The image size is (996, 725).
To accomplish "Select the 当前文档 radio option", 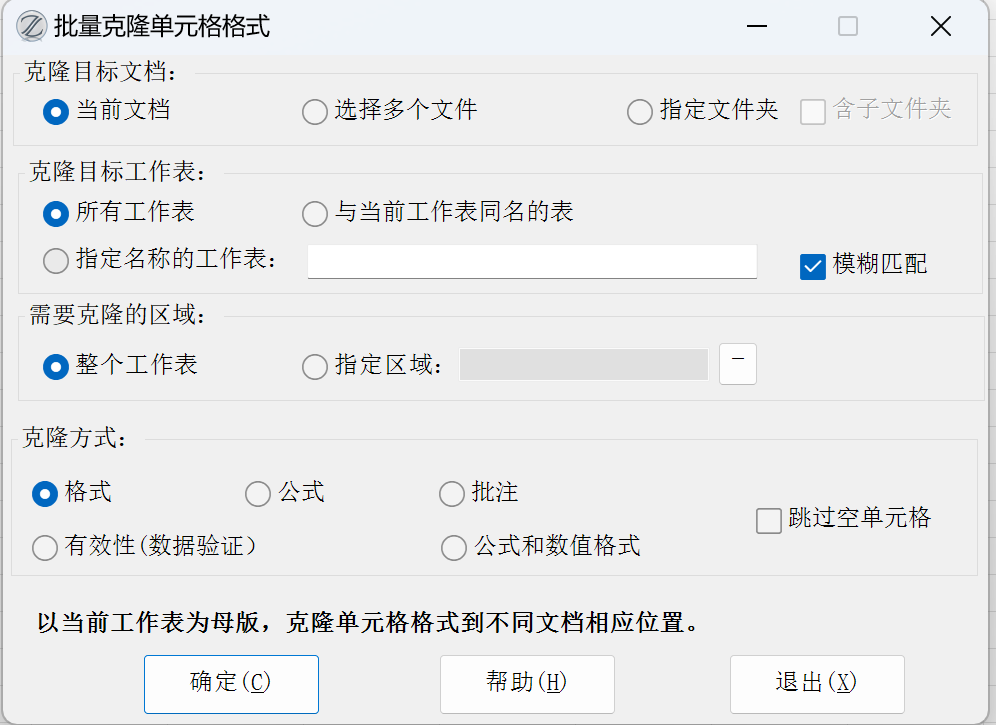I will click(x=56, y=111).
